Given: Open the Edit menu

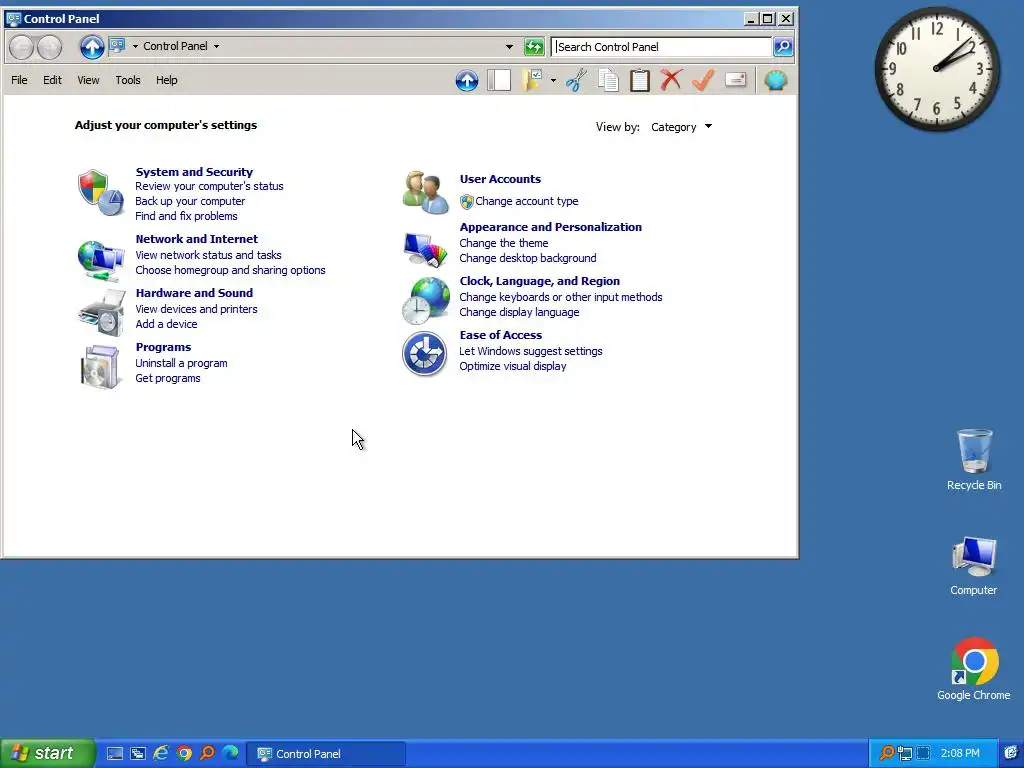Looking at the screenshot, I should 52,80.
